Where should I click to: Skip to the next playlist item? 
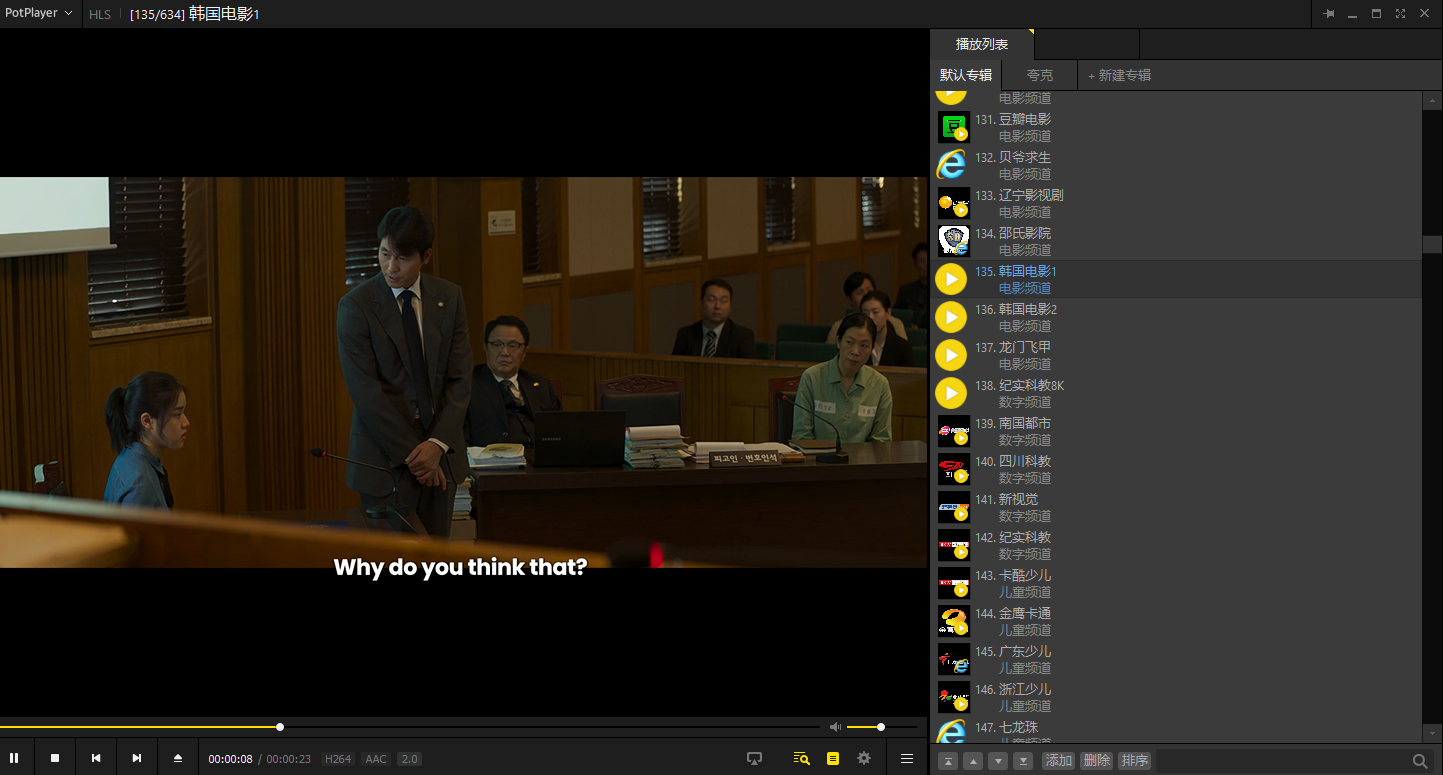[137, 758]
